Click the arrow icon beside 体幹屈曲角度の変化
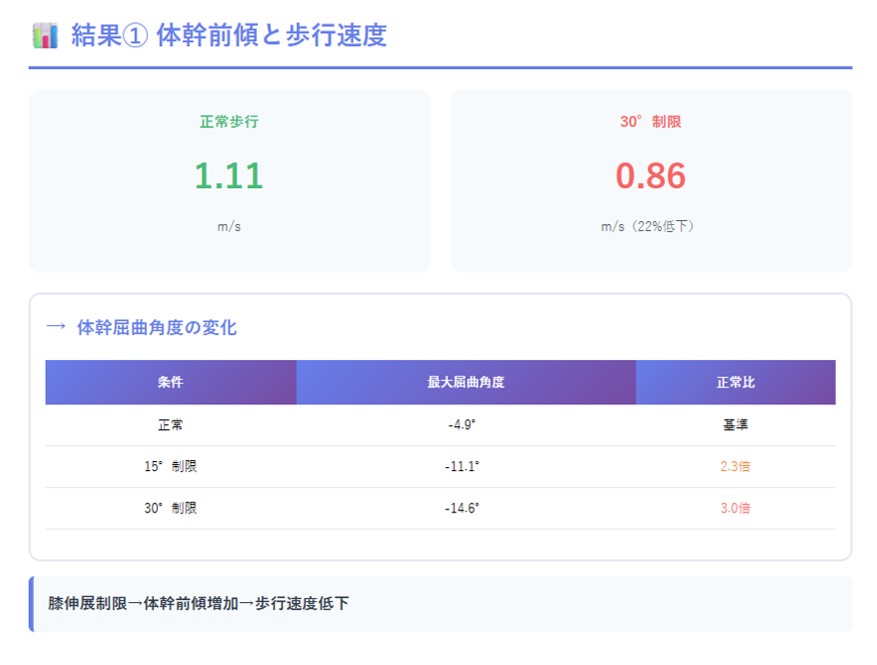Viewport: 877px width, 665px height. click(57, 327)
